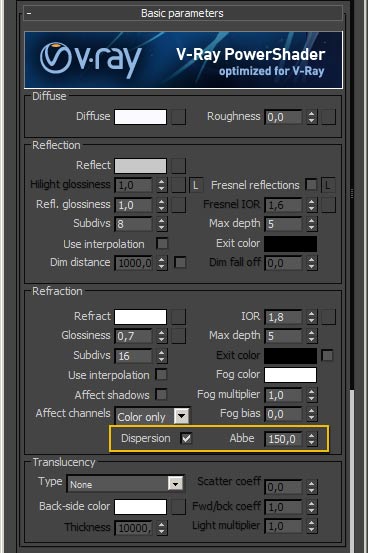
Task: Click the refraction Glossiness value field
Action: point(133,336)
